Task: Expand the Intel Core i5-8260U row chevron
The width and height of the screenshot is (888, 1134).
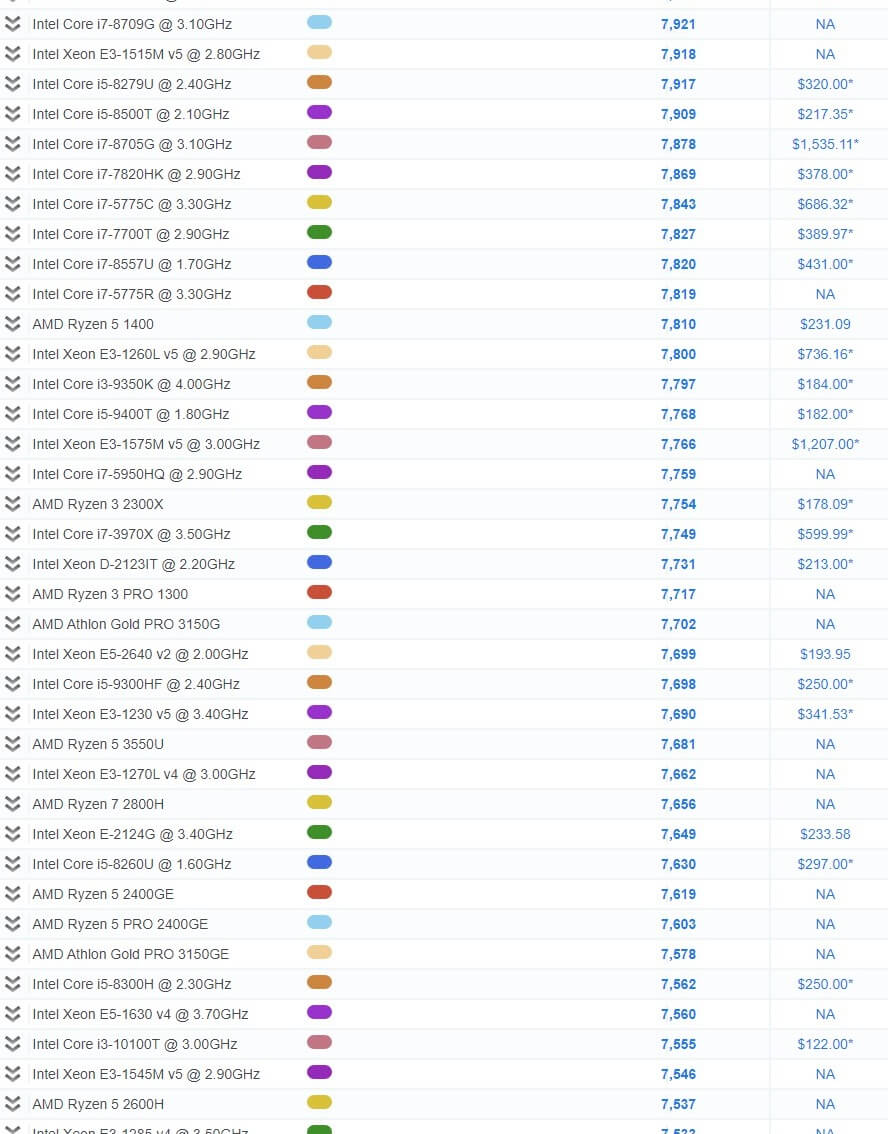Action: (12, 864)
